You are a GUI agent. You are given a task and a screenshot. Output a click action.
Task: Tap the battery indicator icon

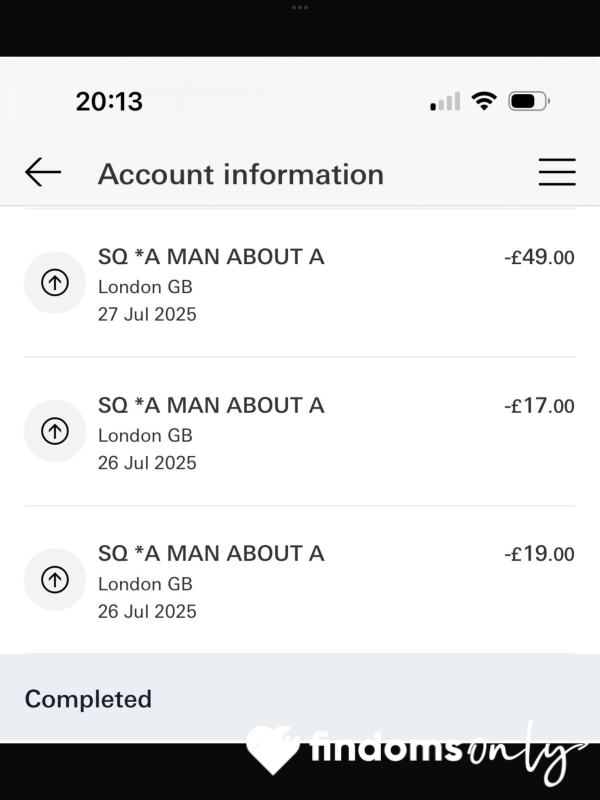[x=529, y=101]
